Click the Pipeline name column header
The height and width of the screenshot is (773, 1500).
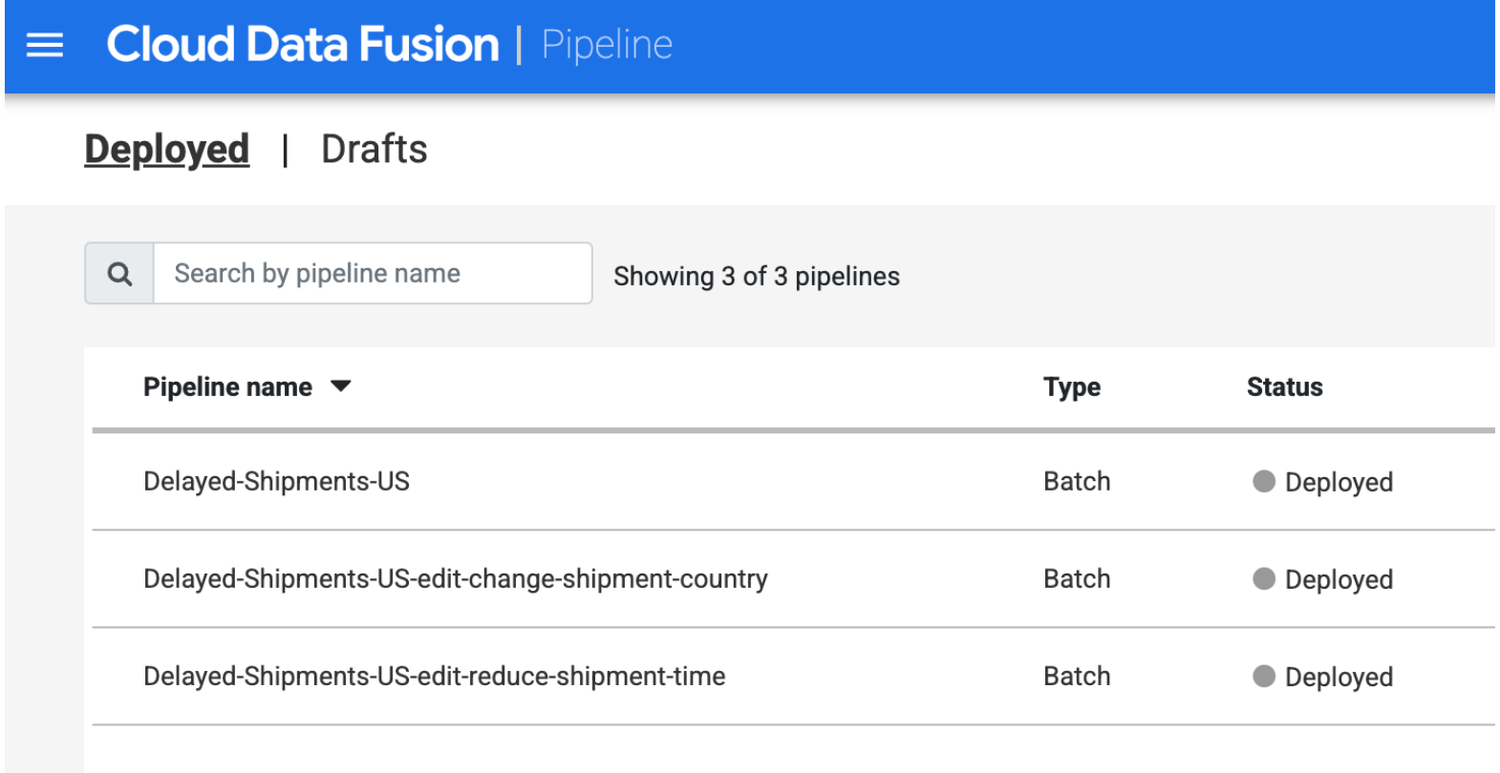(228, 387)
